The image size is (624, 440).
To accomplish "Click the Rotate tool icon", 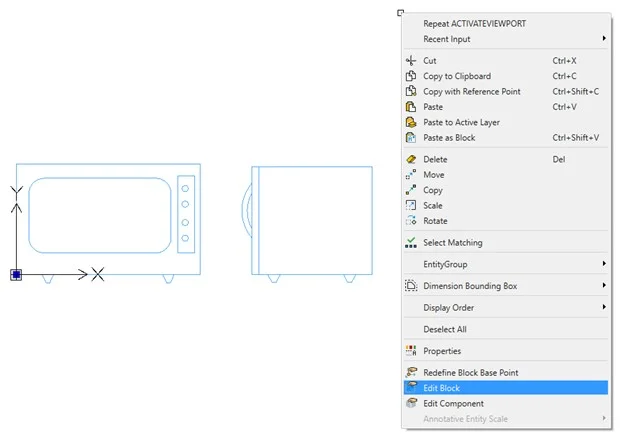I will coord(410,221).
